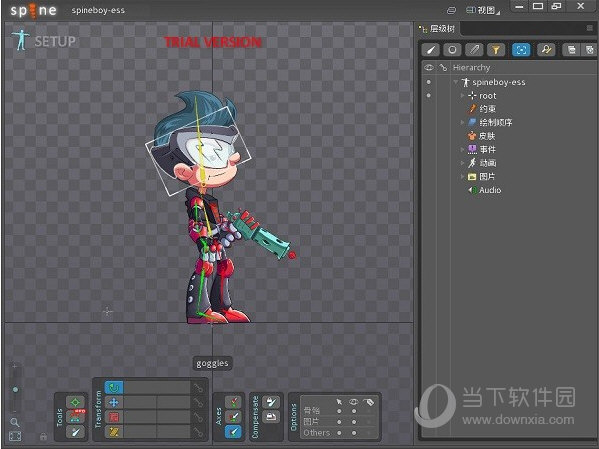Click the eye visibility column header

pos(429,68)
